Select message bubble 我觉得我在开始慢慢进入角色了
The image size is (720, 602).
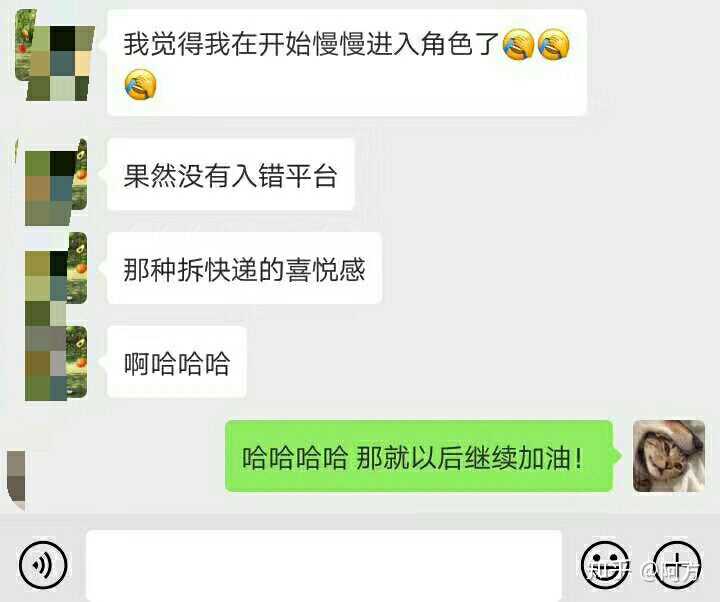pos(347,63)
